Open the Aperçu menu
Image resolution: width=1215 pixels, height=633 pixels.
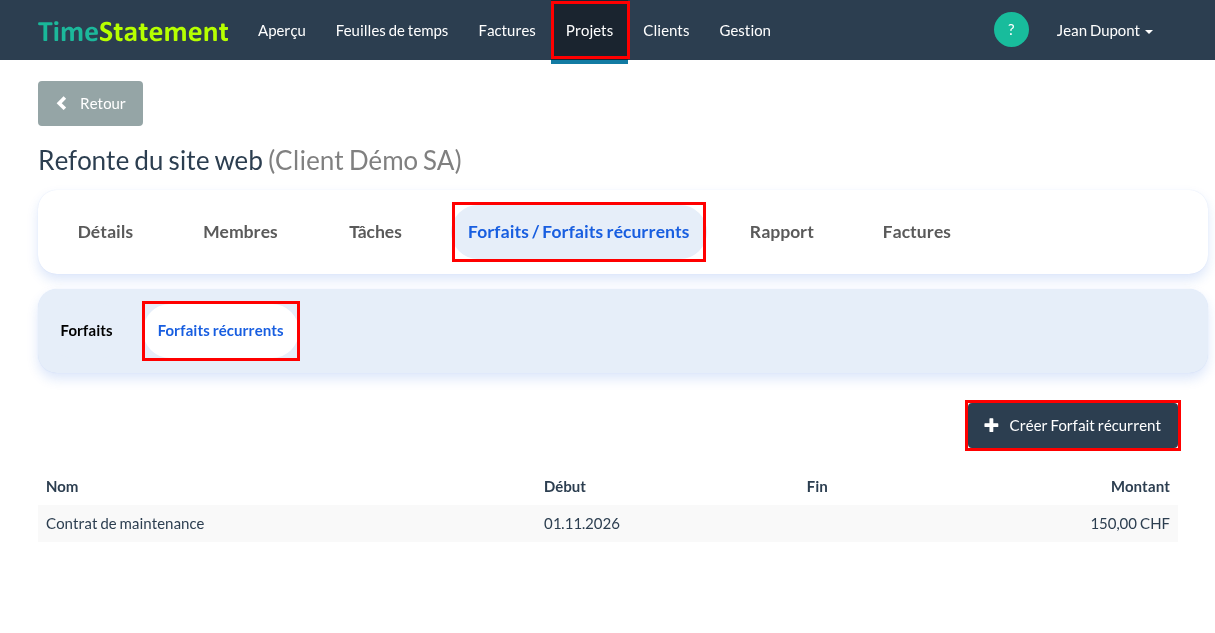(282, 31)
